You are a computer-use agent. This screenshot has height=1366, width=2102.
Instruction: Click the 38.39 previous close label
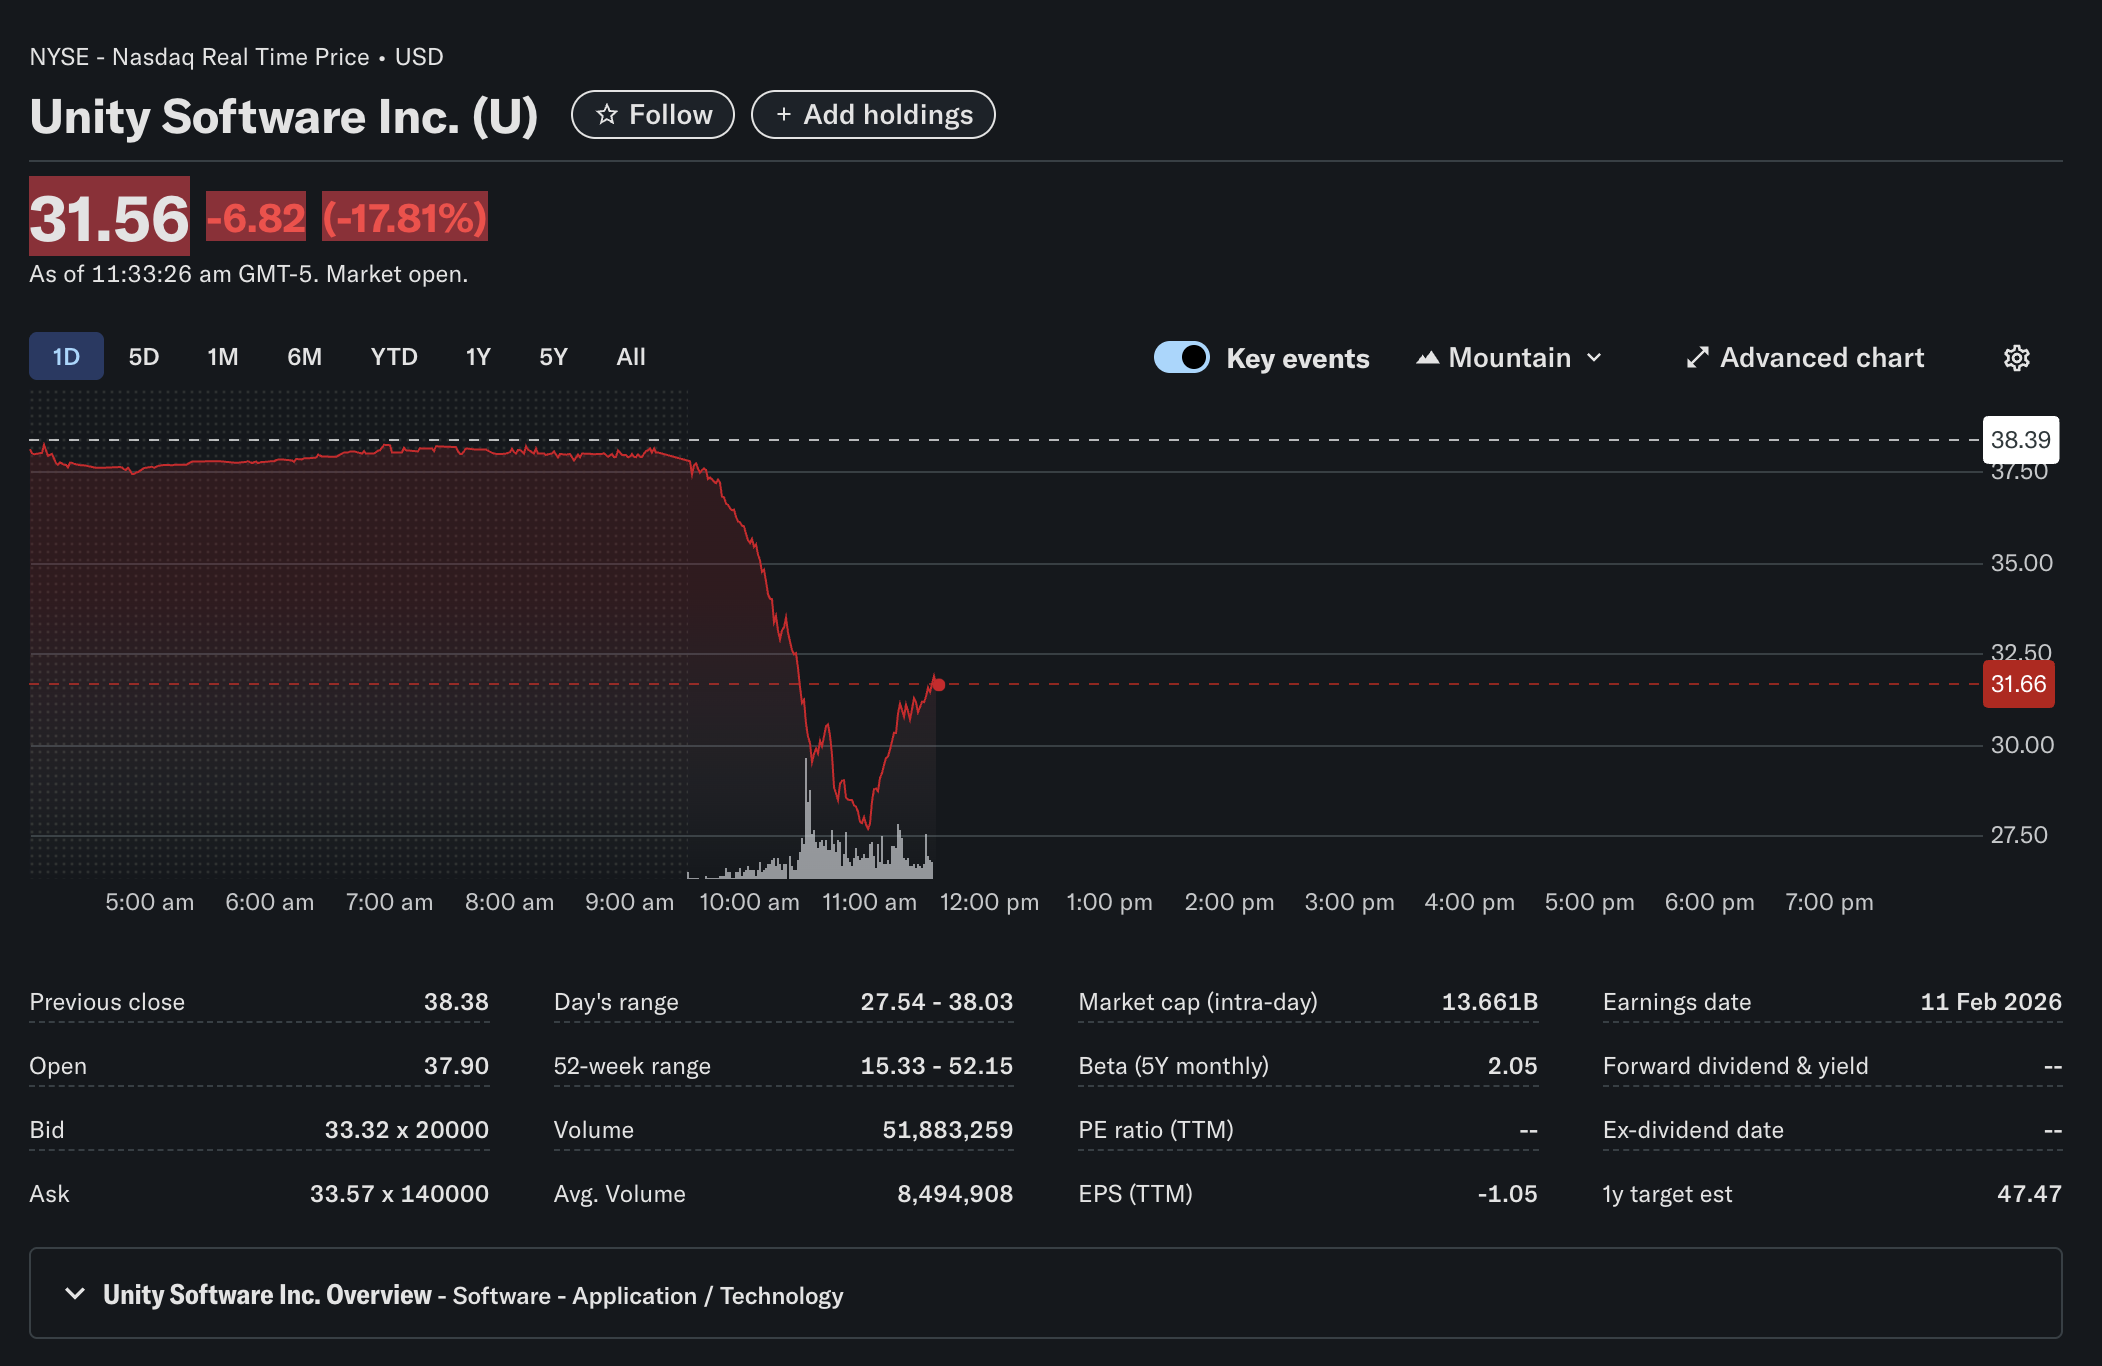click(2020, 440)
